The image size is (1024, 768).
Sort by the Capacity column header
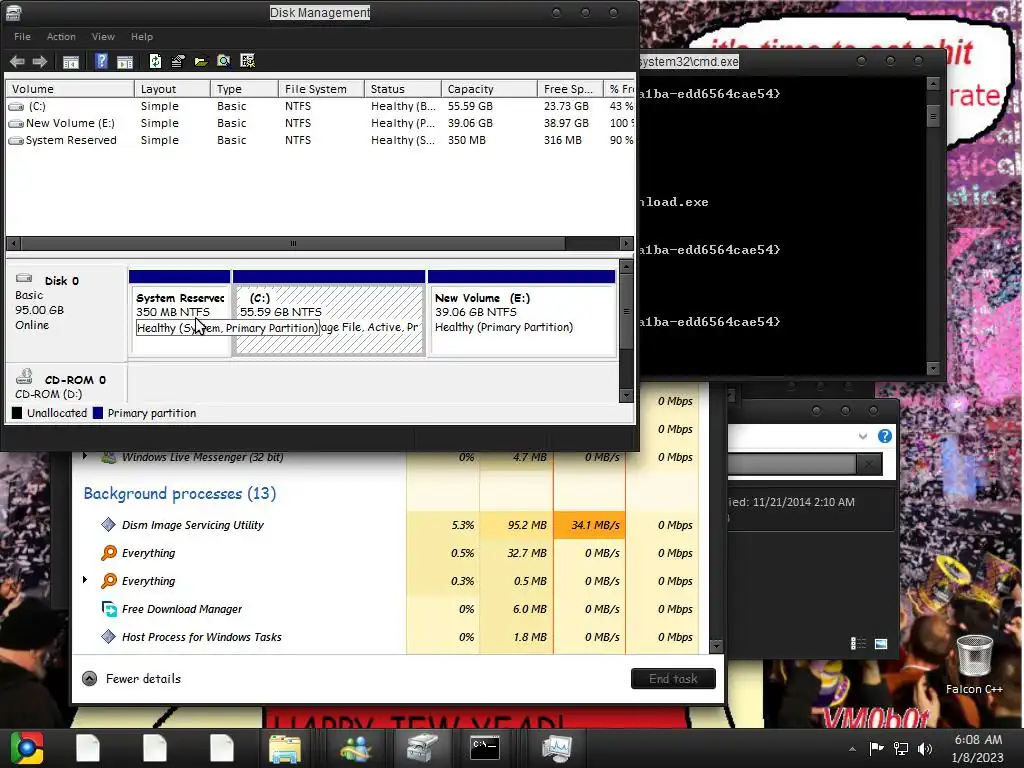489,89
